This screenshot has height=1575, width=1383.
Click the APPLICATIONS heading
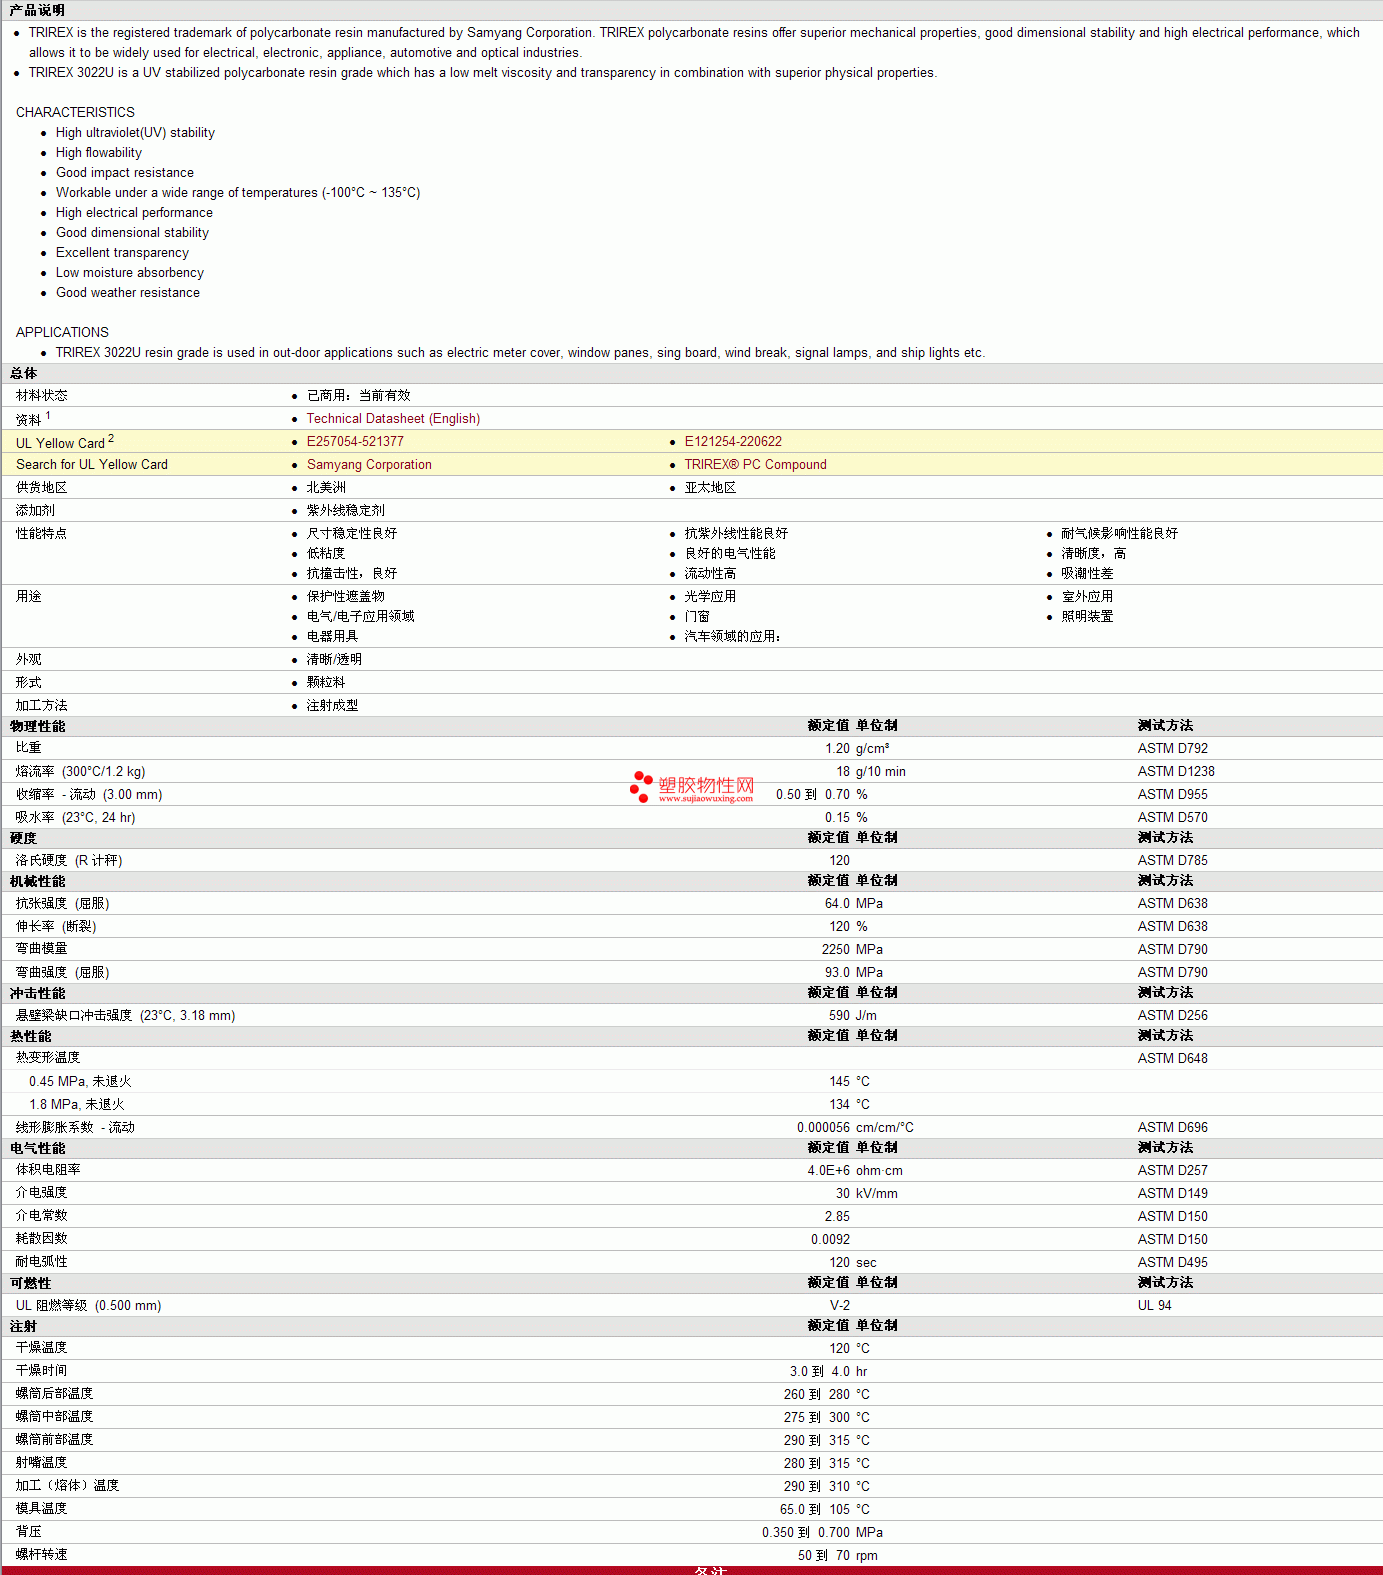tap(62, 332)
